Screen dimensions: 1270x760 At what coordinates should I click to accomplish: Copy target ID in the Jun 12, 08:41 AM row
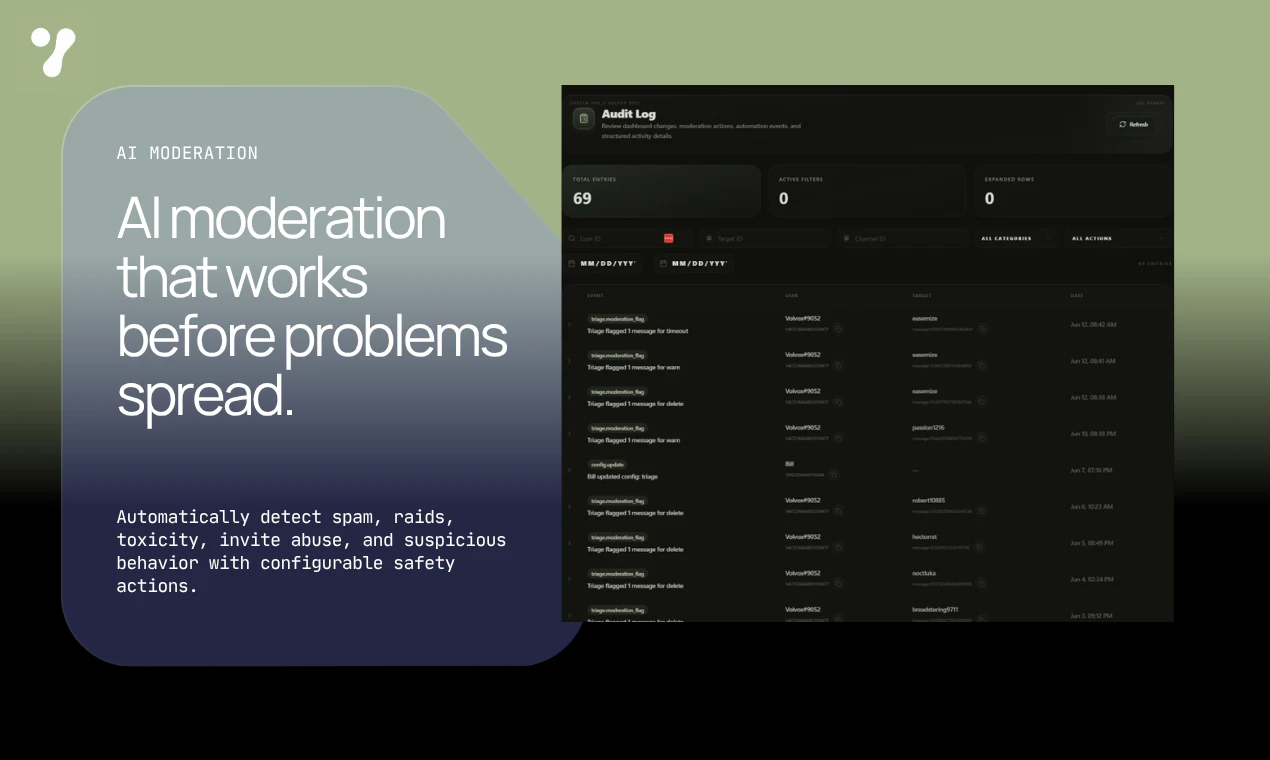pyautogui.click(x=982, y=366)
